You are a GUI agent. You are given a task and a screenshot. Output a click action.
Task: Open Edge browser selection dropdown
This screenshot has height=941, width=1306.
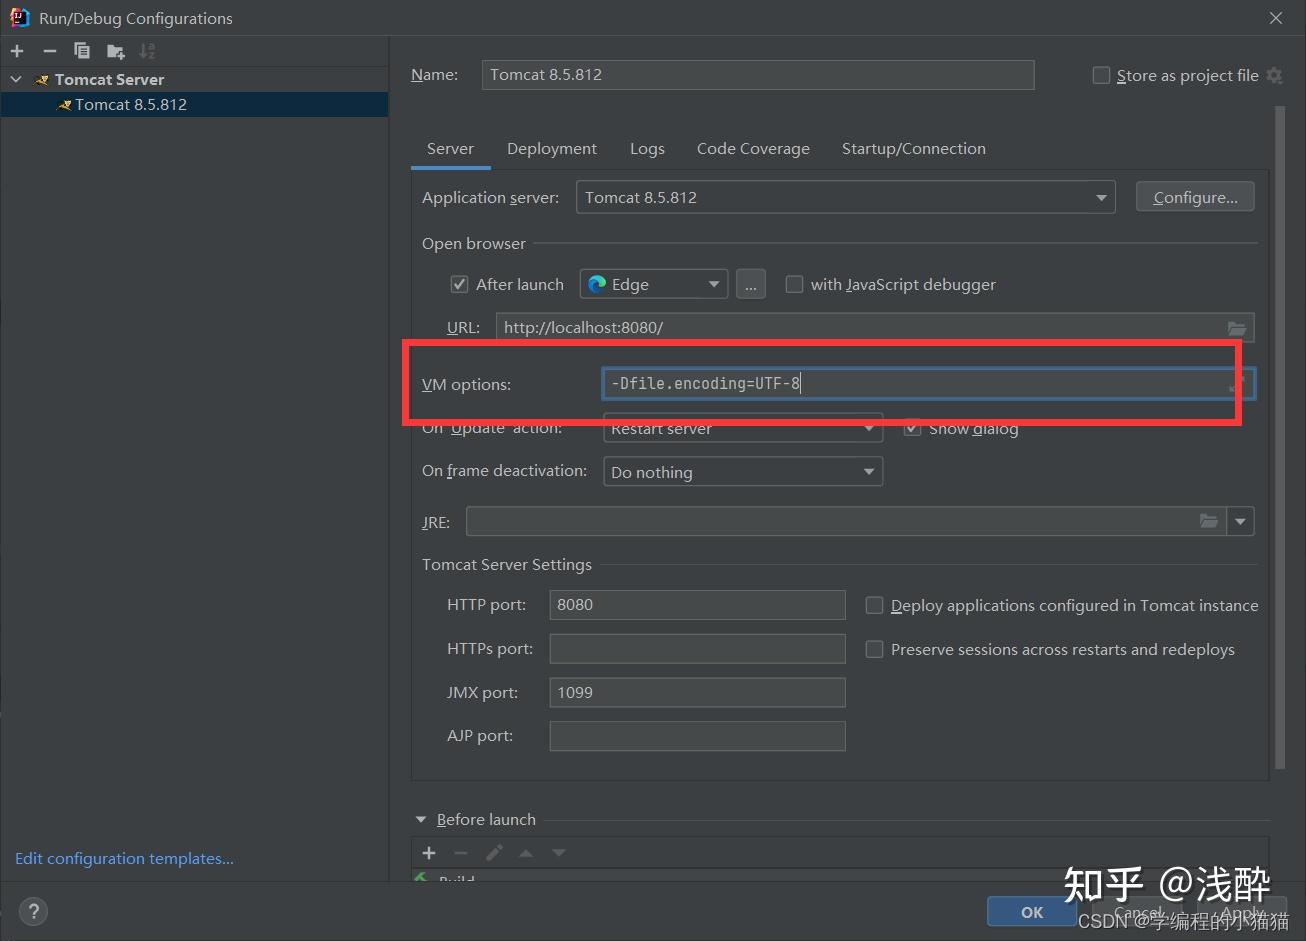tap(655, 284)
